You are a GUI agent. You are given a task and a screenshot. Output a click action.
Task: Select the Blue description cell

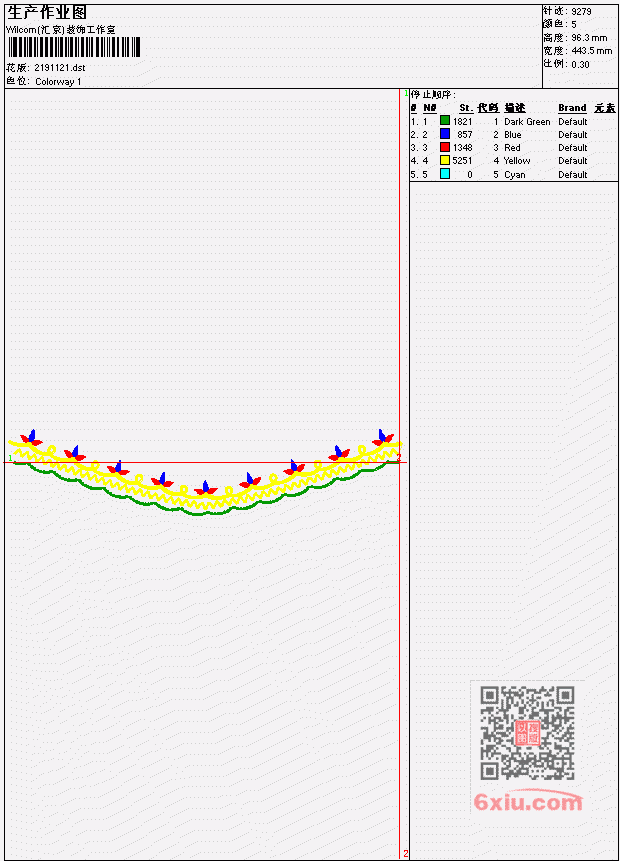513,135
